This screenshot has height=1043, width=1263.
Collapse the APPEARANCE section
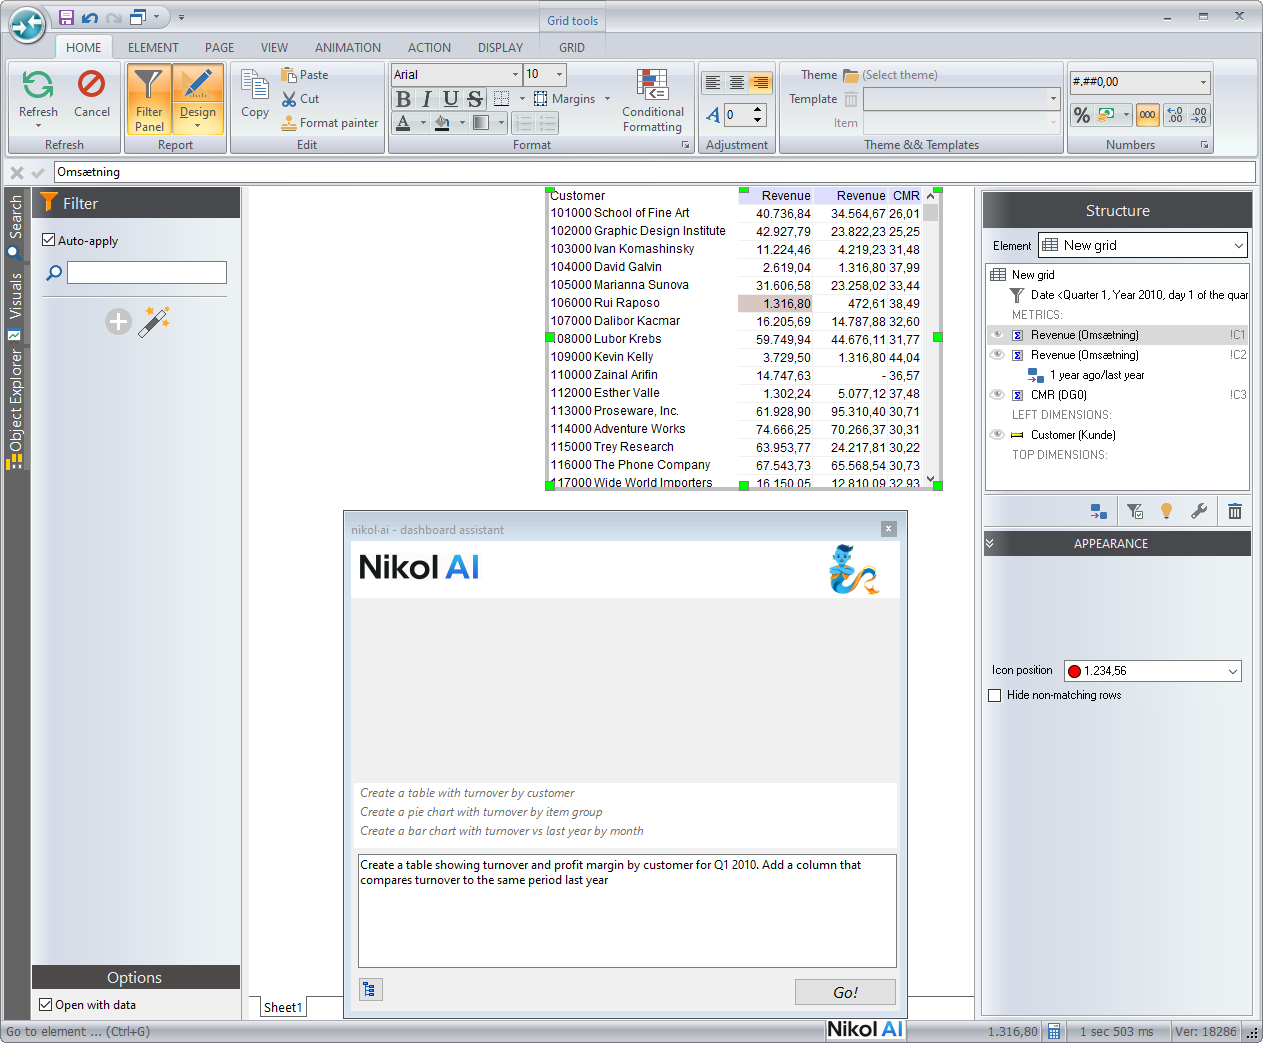point(990,544)
